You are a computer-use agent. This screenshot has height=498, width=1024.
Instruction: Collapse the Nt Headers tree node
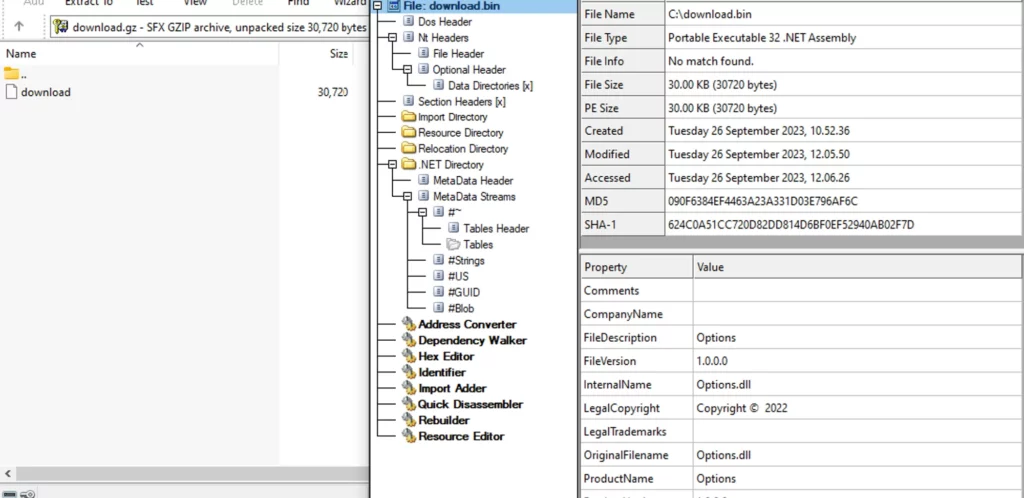click(393, 37)
